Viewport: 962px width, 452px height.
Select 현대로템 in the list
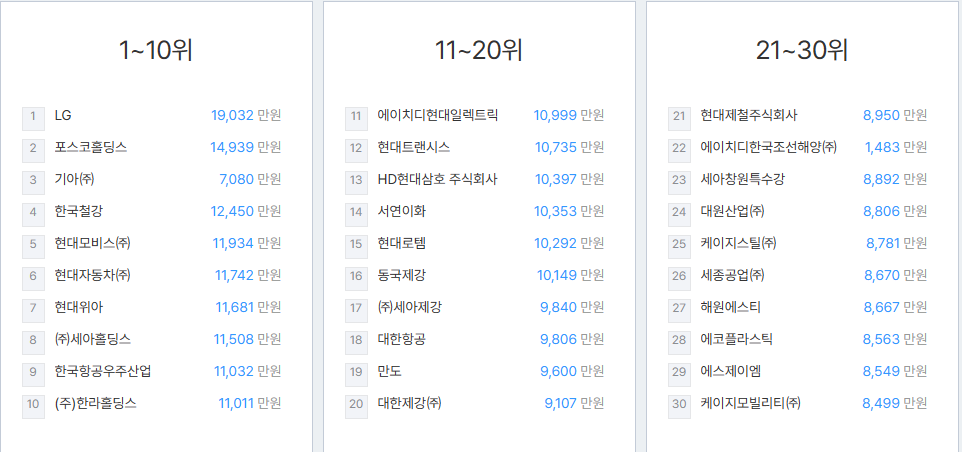tap(401, 243)
